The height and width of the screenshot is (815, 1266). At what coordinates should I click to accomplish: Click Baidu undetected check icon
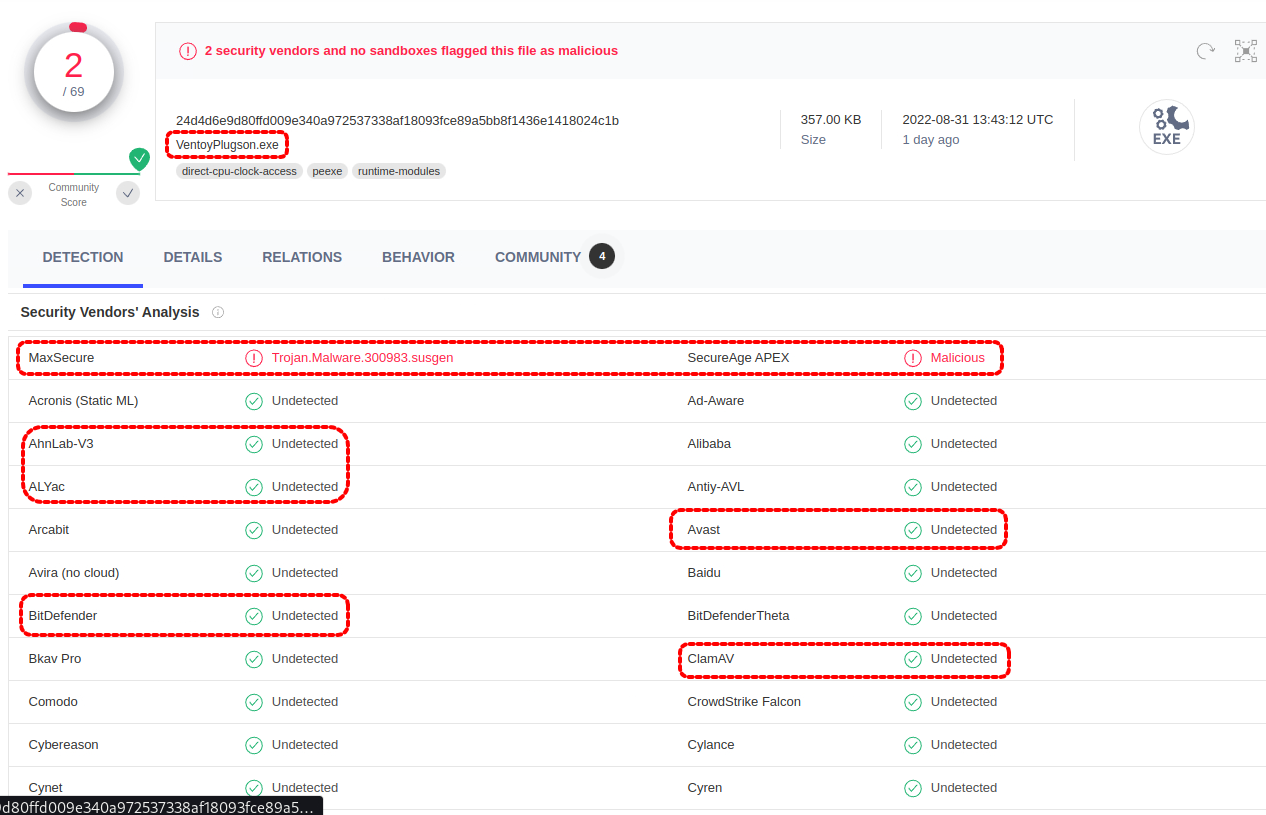click(913, 573)
